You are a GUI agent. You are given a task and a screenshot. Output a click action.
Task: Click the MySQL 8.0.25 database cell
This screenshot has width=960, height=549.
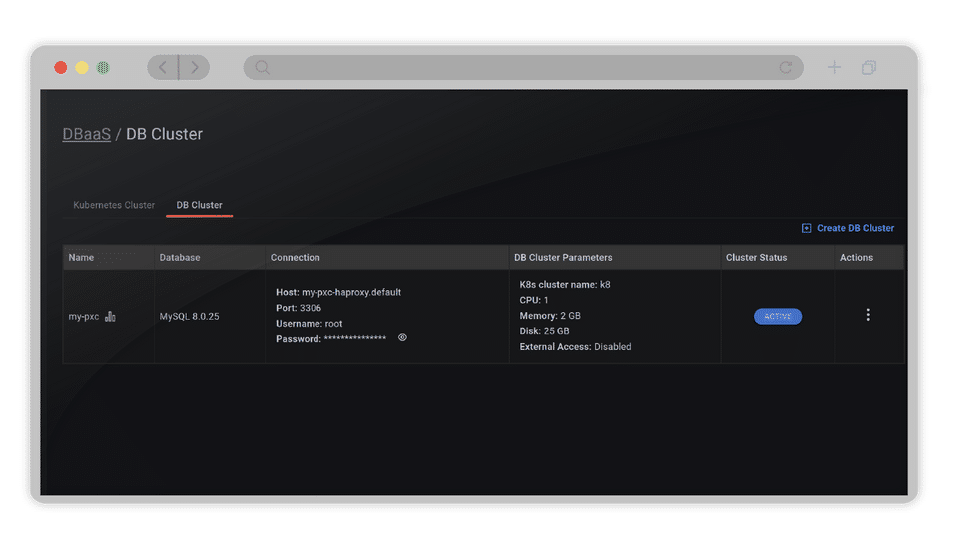(x=189, y=316)
